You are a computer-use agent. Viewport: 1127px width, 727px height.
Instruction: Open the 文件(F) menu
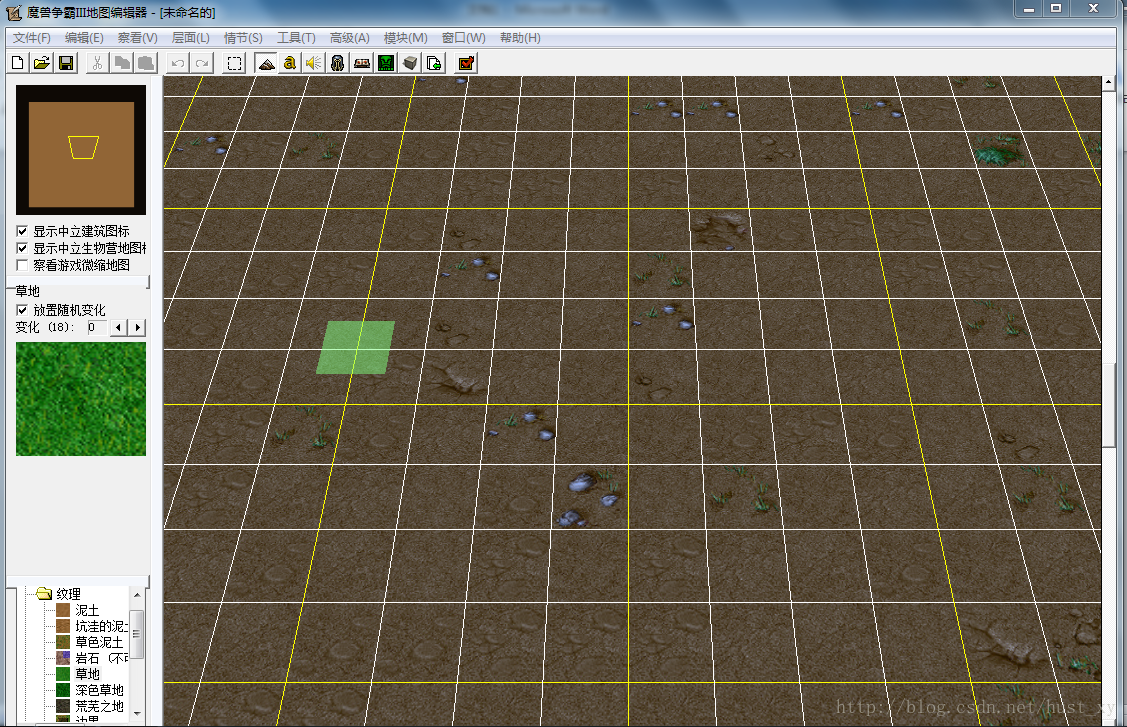pos(32,37)
